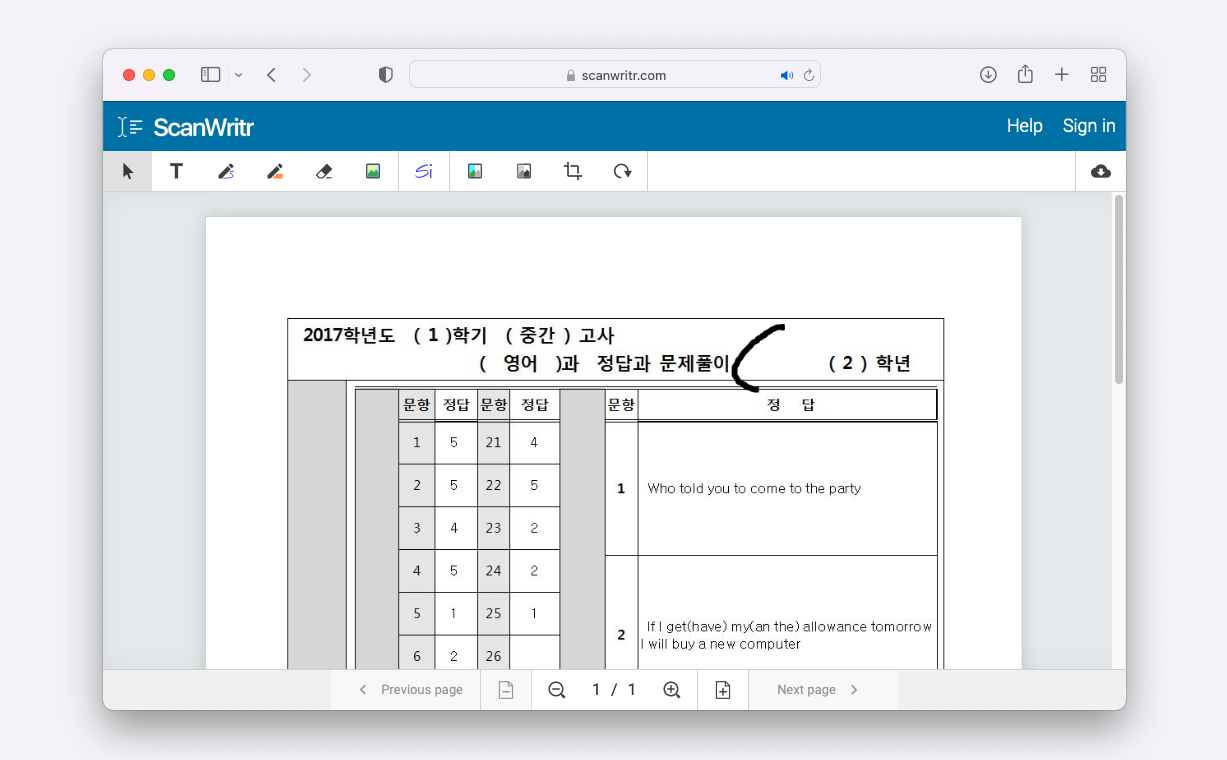Screen dimensions: 1227x760
Task: Click the delete page icon
Action: tap(506, 690)
